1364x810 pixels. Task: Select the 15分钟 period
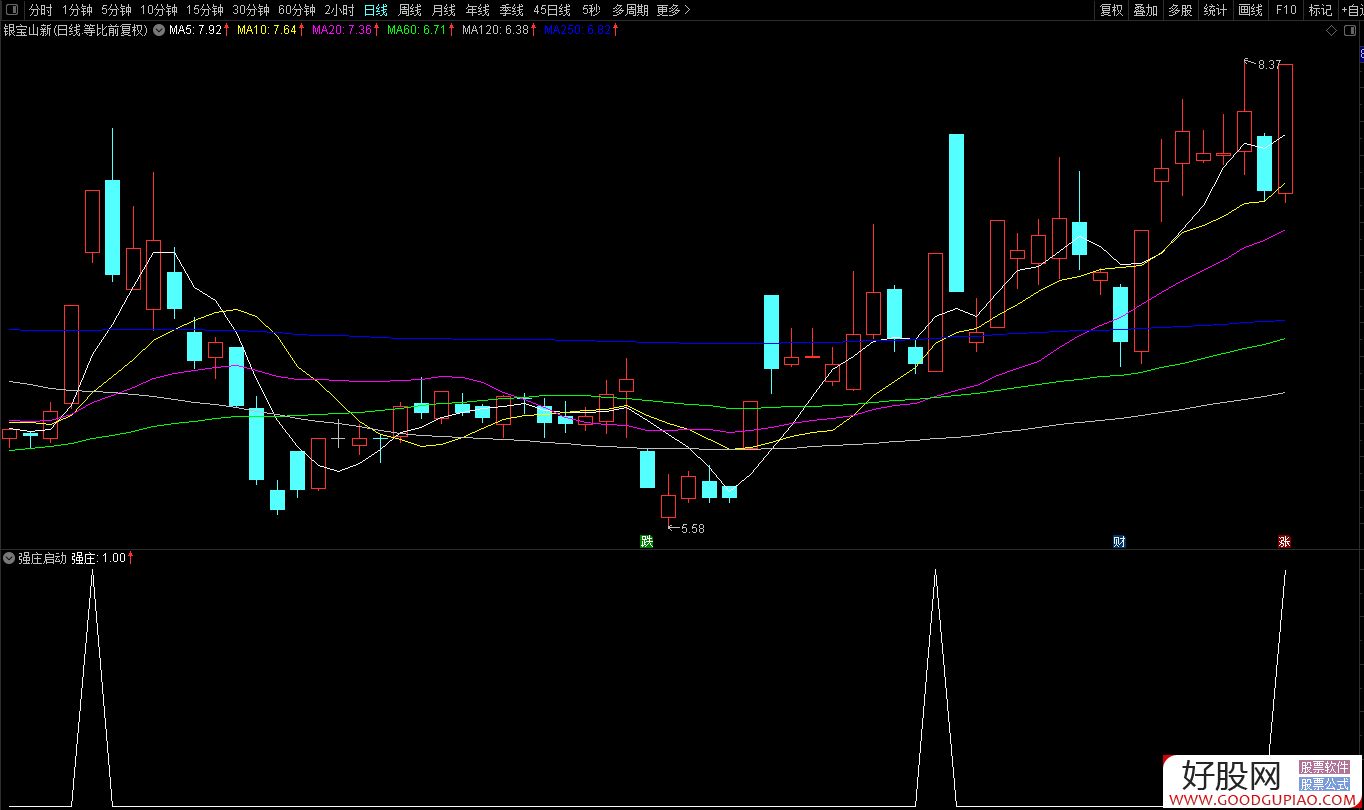[205, 10]
